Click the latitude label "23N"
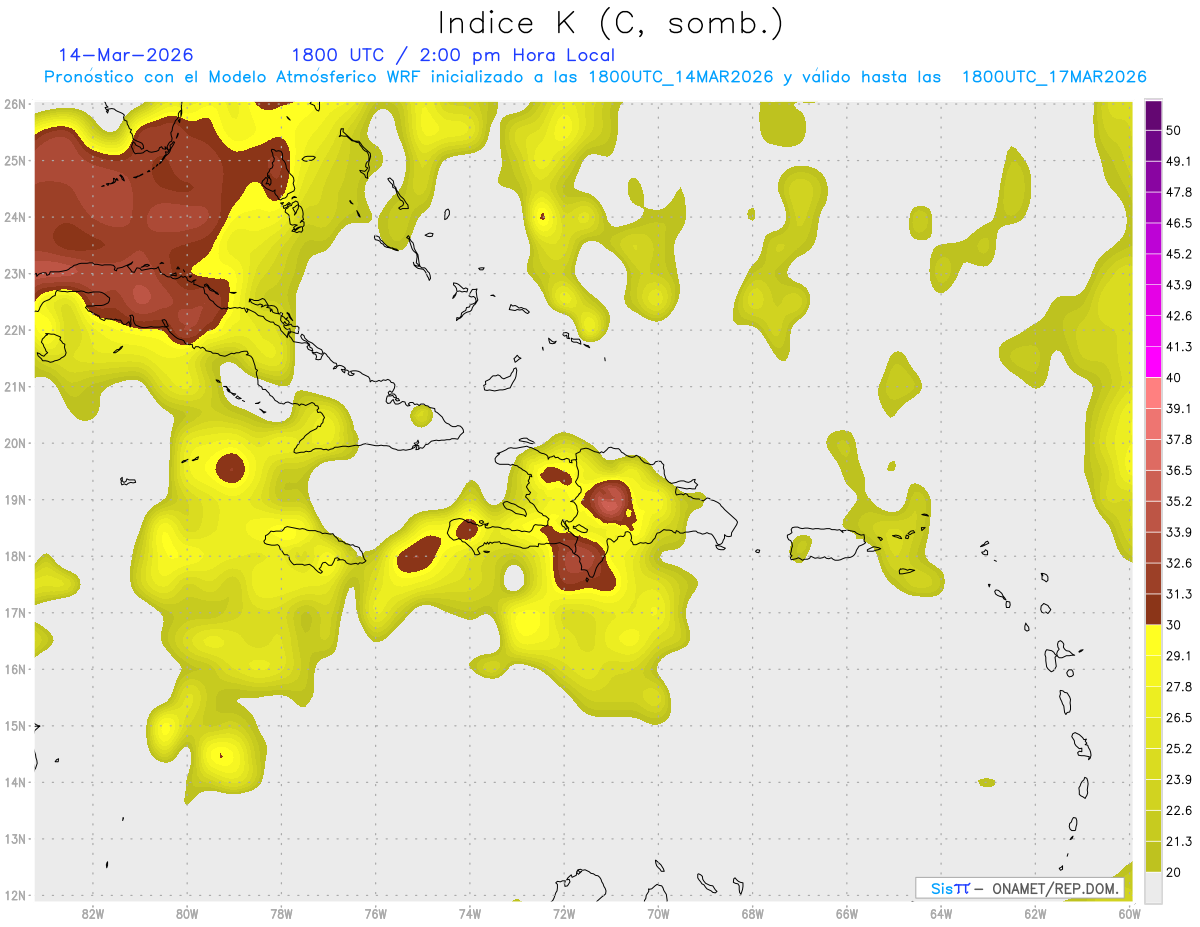Image resolution: width=1200 pixels, height=927 pixels. coord(14,273)
